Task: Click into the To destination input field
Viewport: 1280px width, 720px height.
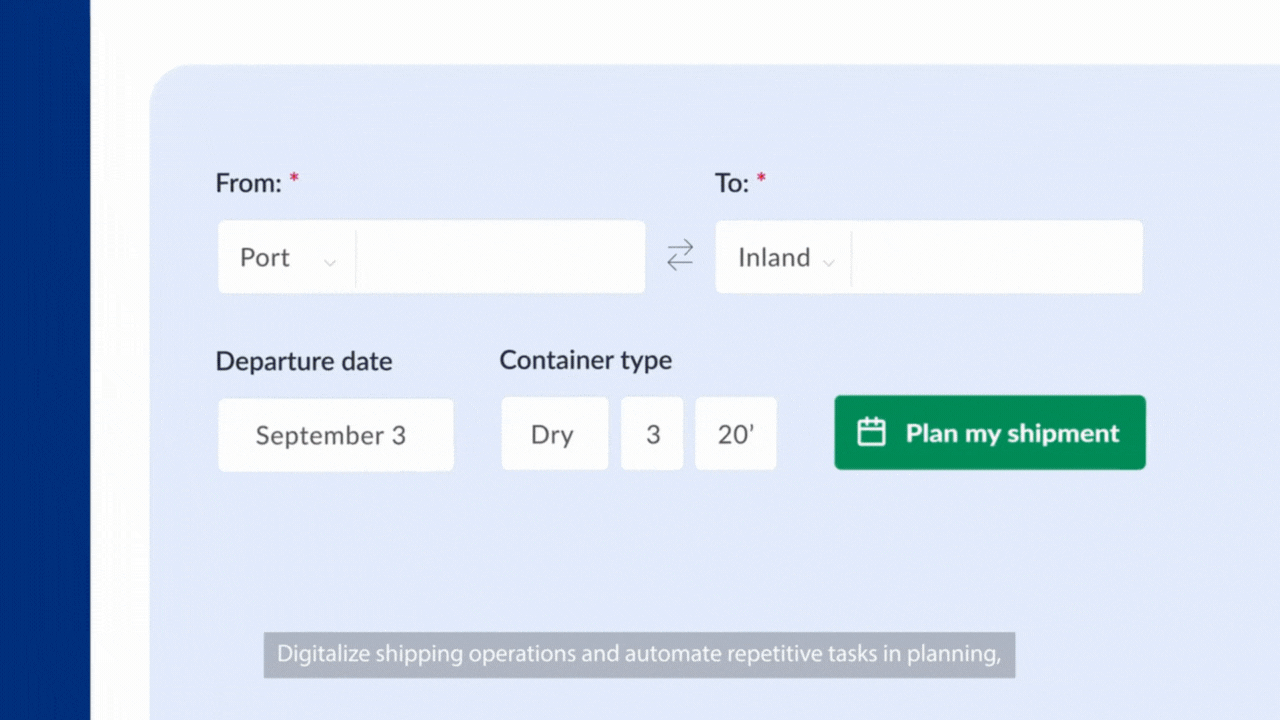Action: coord(996,257)
